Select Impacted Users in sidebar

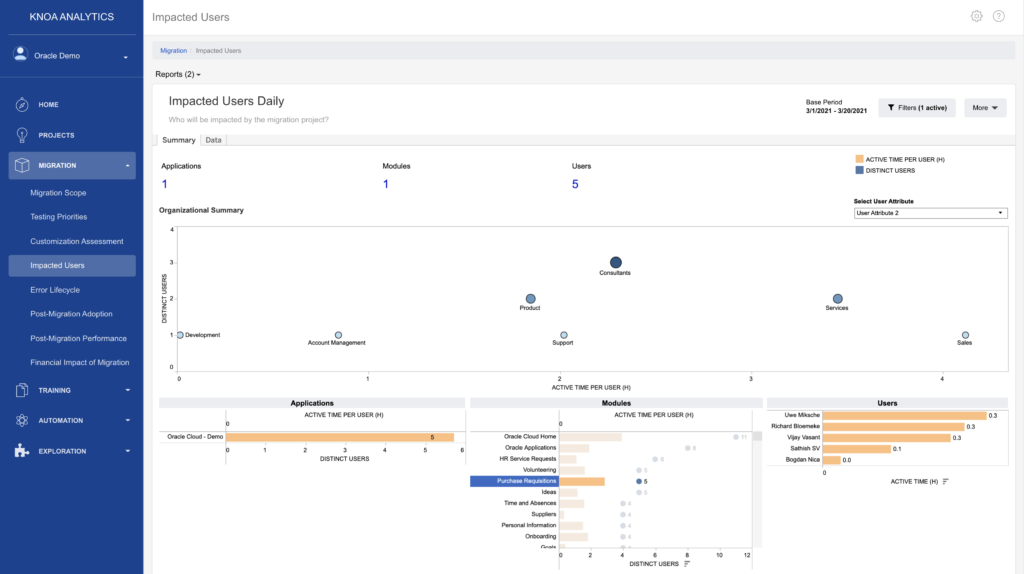[72, 265]
